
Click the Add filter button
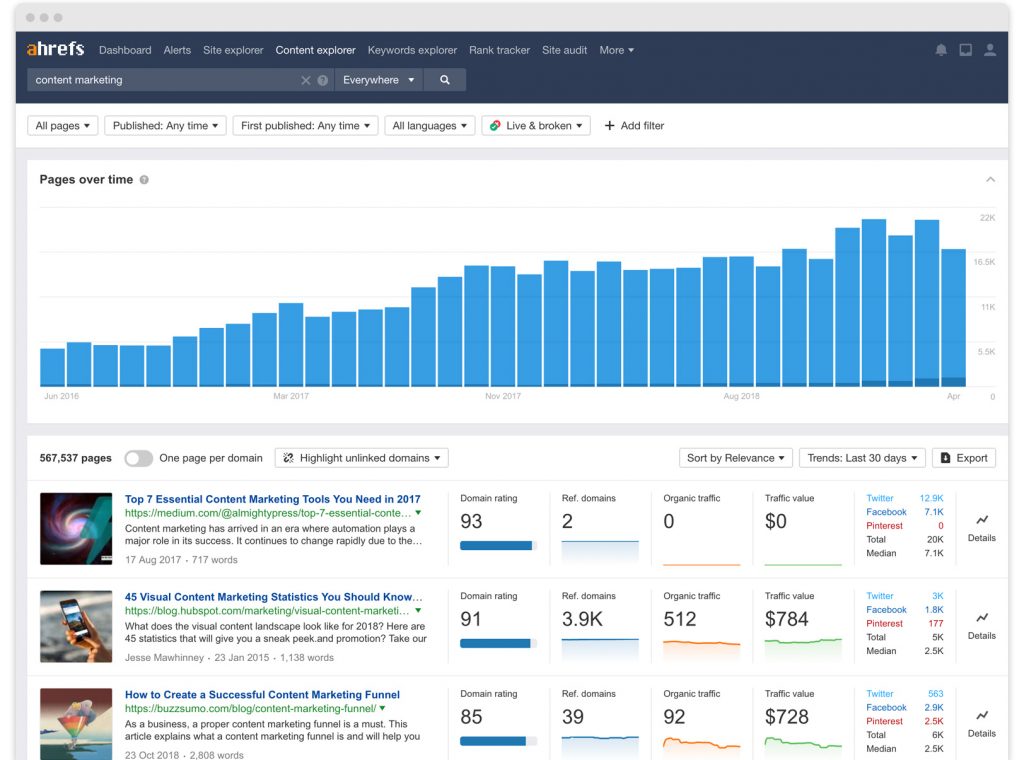coord(634,125)
